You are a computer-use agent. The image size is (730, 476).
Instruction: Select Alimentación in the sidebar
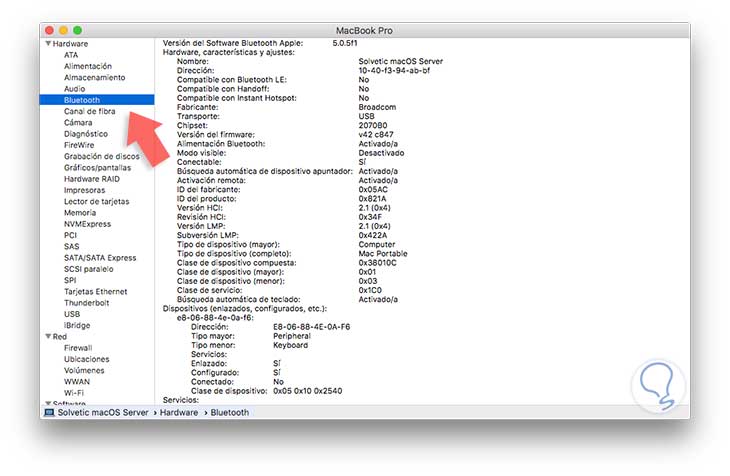point(88,66)
